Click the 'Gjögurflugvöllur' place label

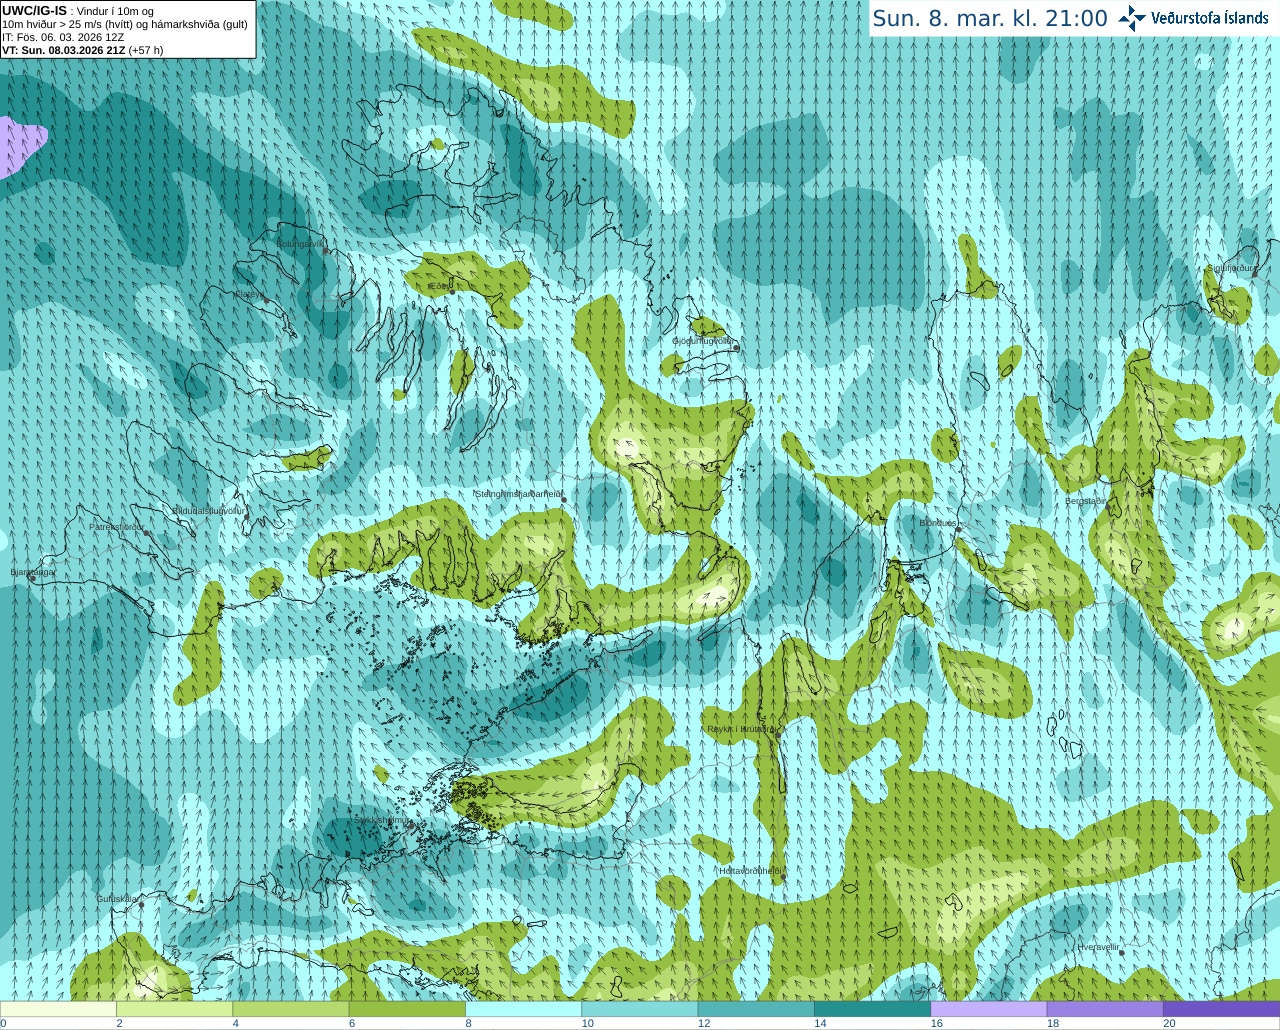pyautogui.click(x=704, y=341)
